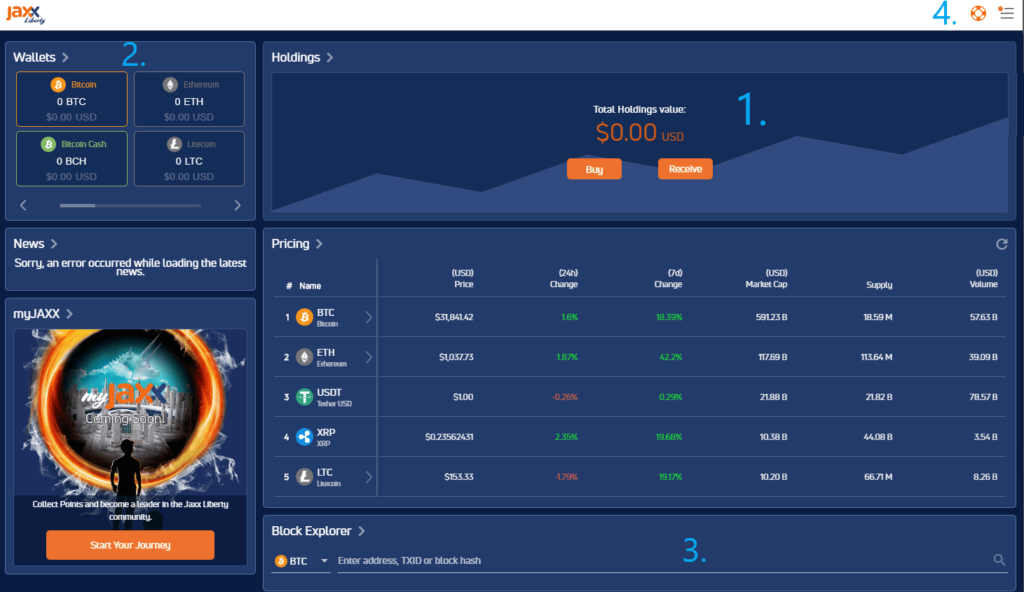The height and width of the screenshot is (592, 1024).
Task: Open the LTC row details chevron
Action: click(x=368, y=476)
